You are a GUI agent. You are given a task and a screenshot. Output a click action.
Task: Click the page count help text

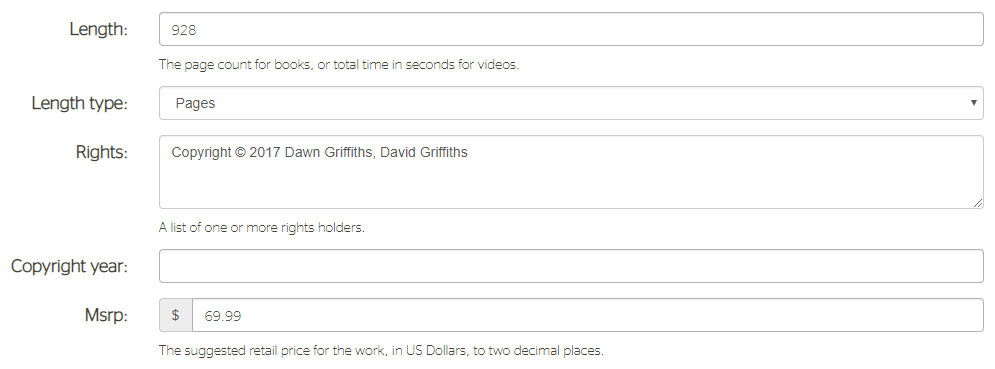[x=339, y=65]
